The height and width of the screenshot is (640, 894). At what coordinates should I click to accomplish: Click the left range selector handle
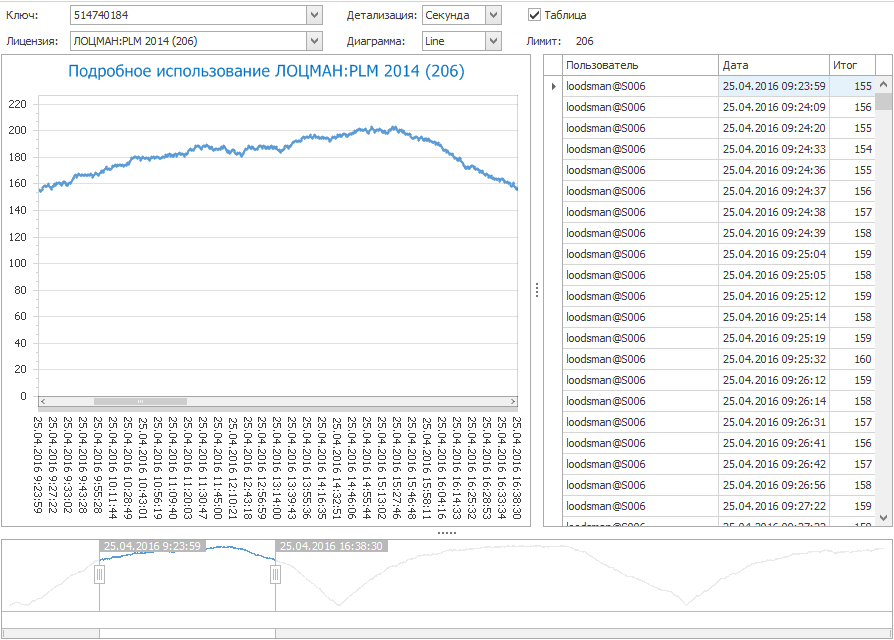[x=99, y=575]
